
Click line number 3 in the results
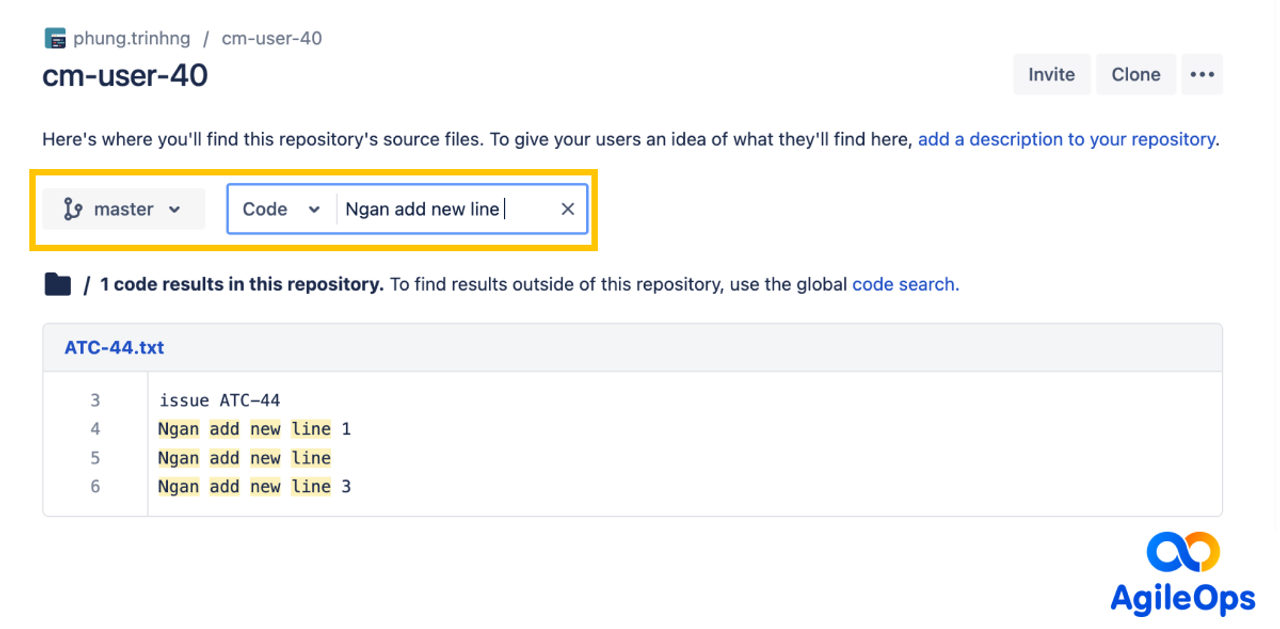pos(96,401)
